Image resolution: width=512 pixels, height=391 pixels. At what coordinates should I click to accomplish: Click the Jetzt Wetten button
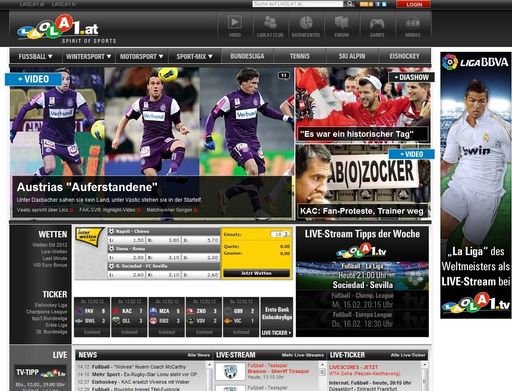coord(256,273)
